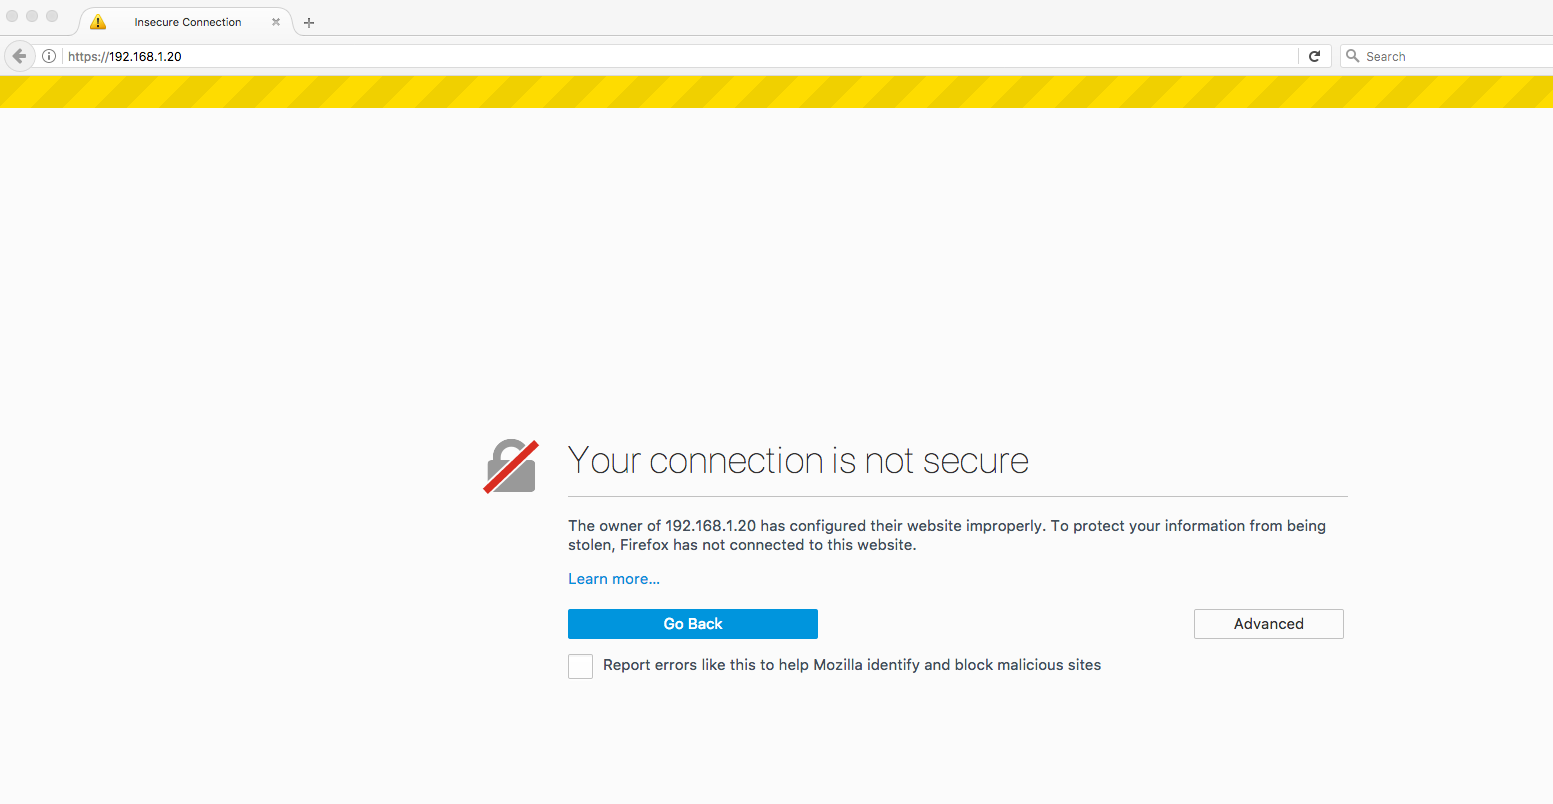The width and height of the screenshot is (1553, 804).
Task: Click the browser back arrow button
Action: [19, 56]
